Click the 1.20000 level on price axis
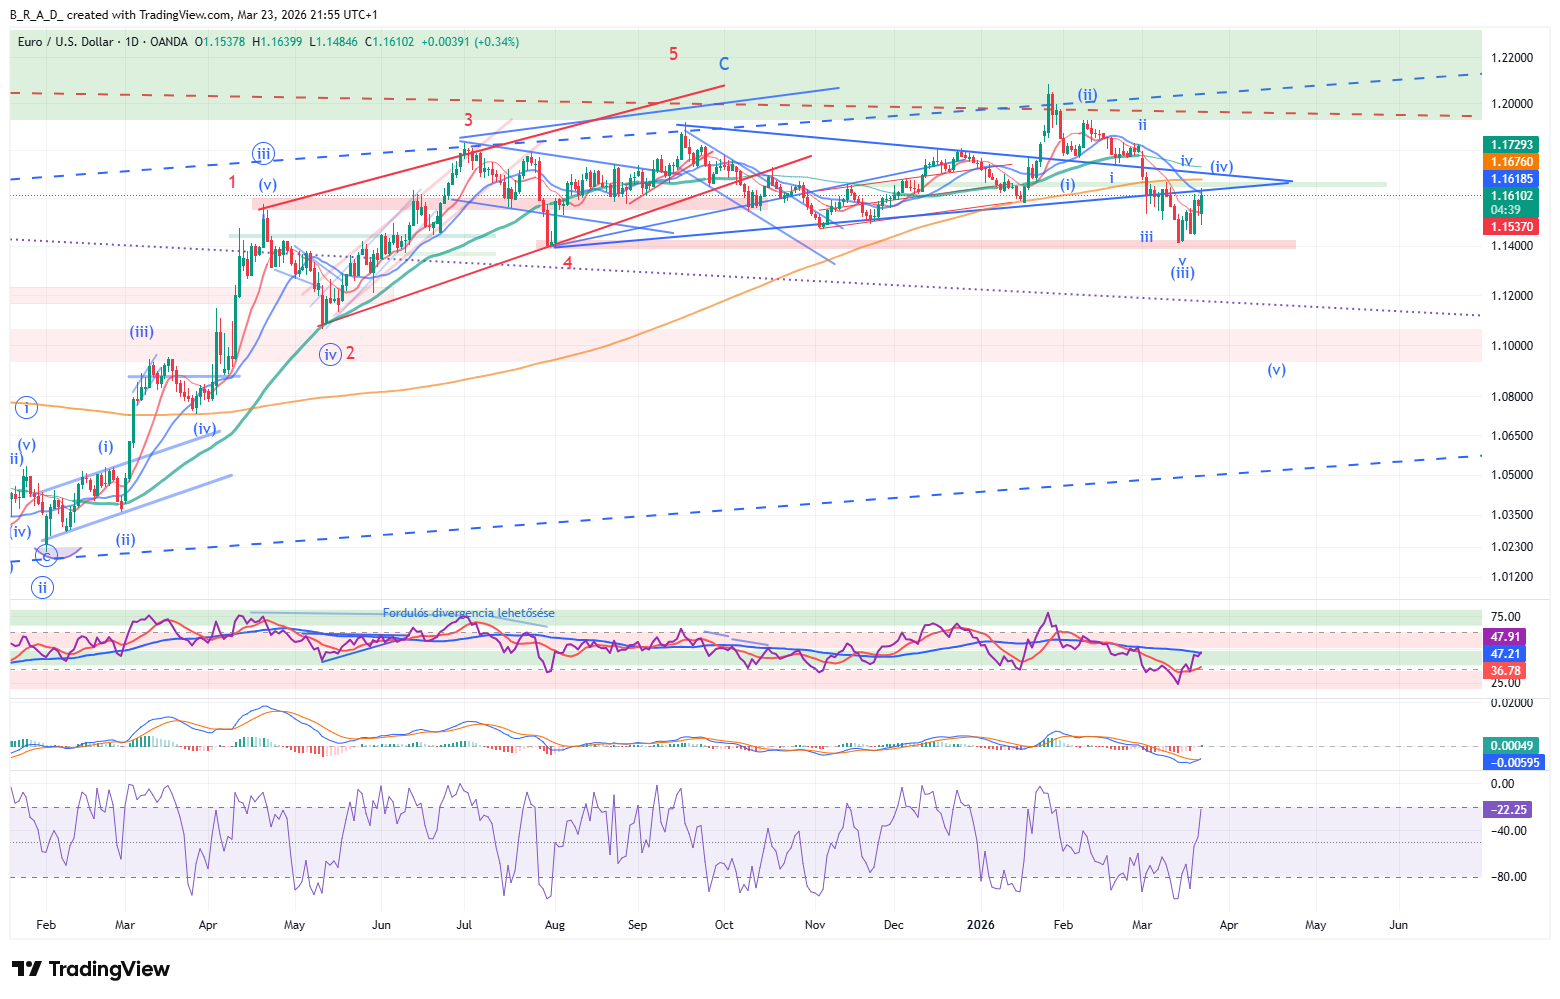 tap(1511, 104)
